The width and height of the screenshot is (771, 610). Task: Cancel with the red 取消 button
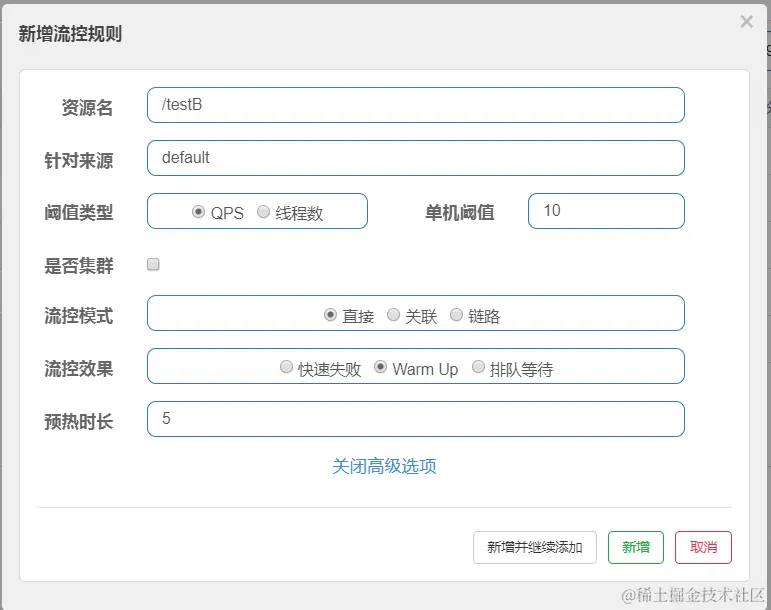coord(703,547)
